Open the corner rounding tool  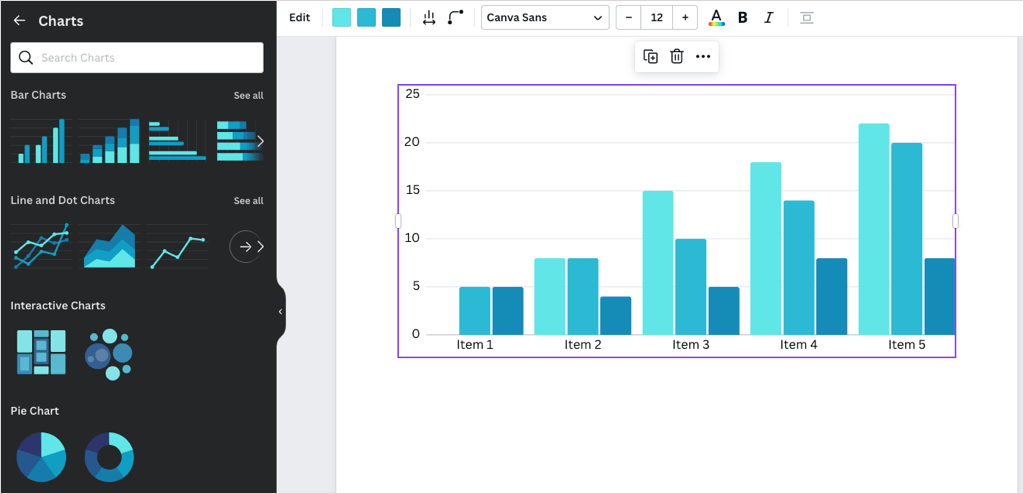coord(456,17)
